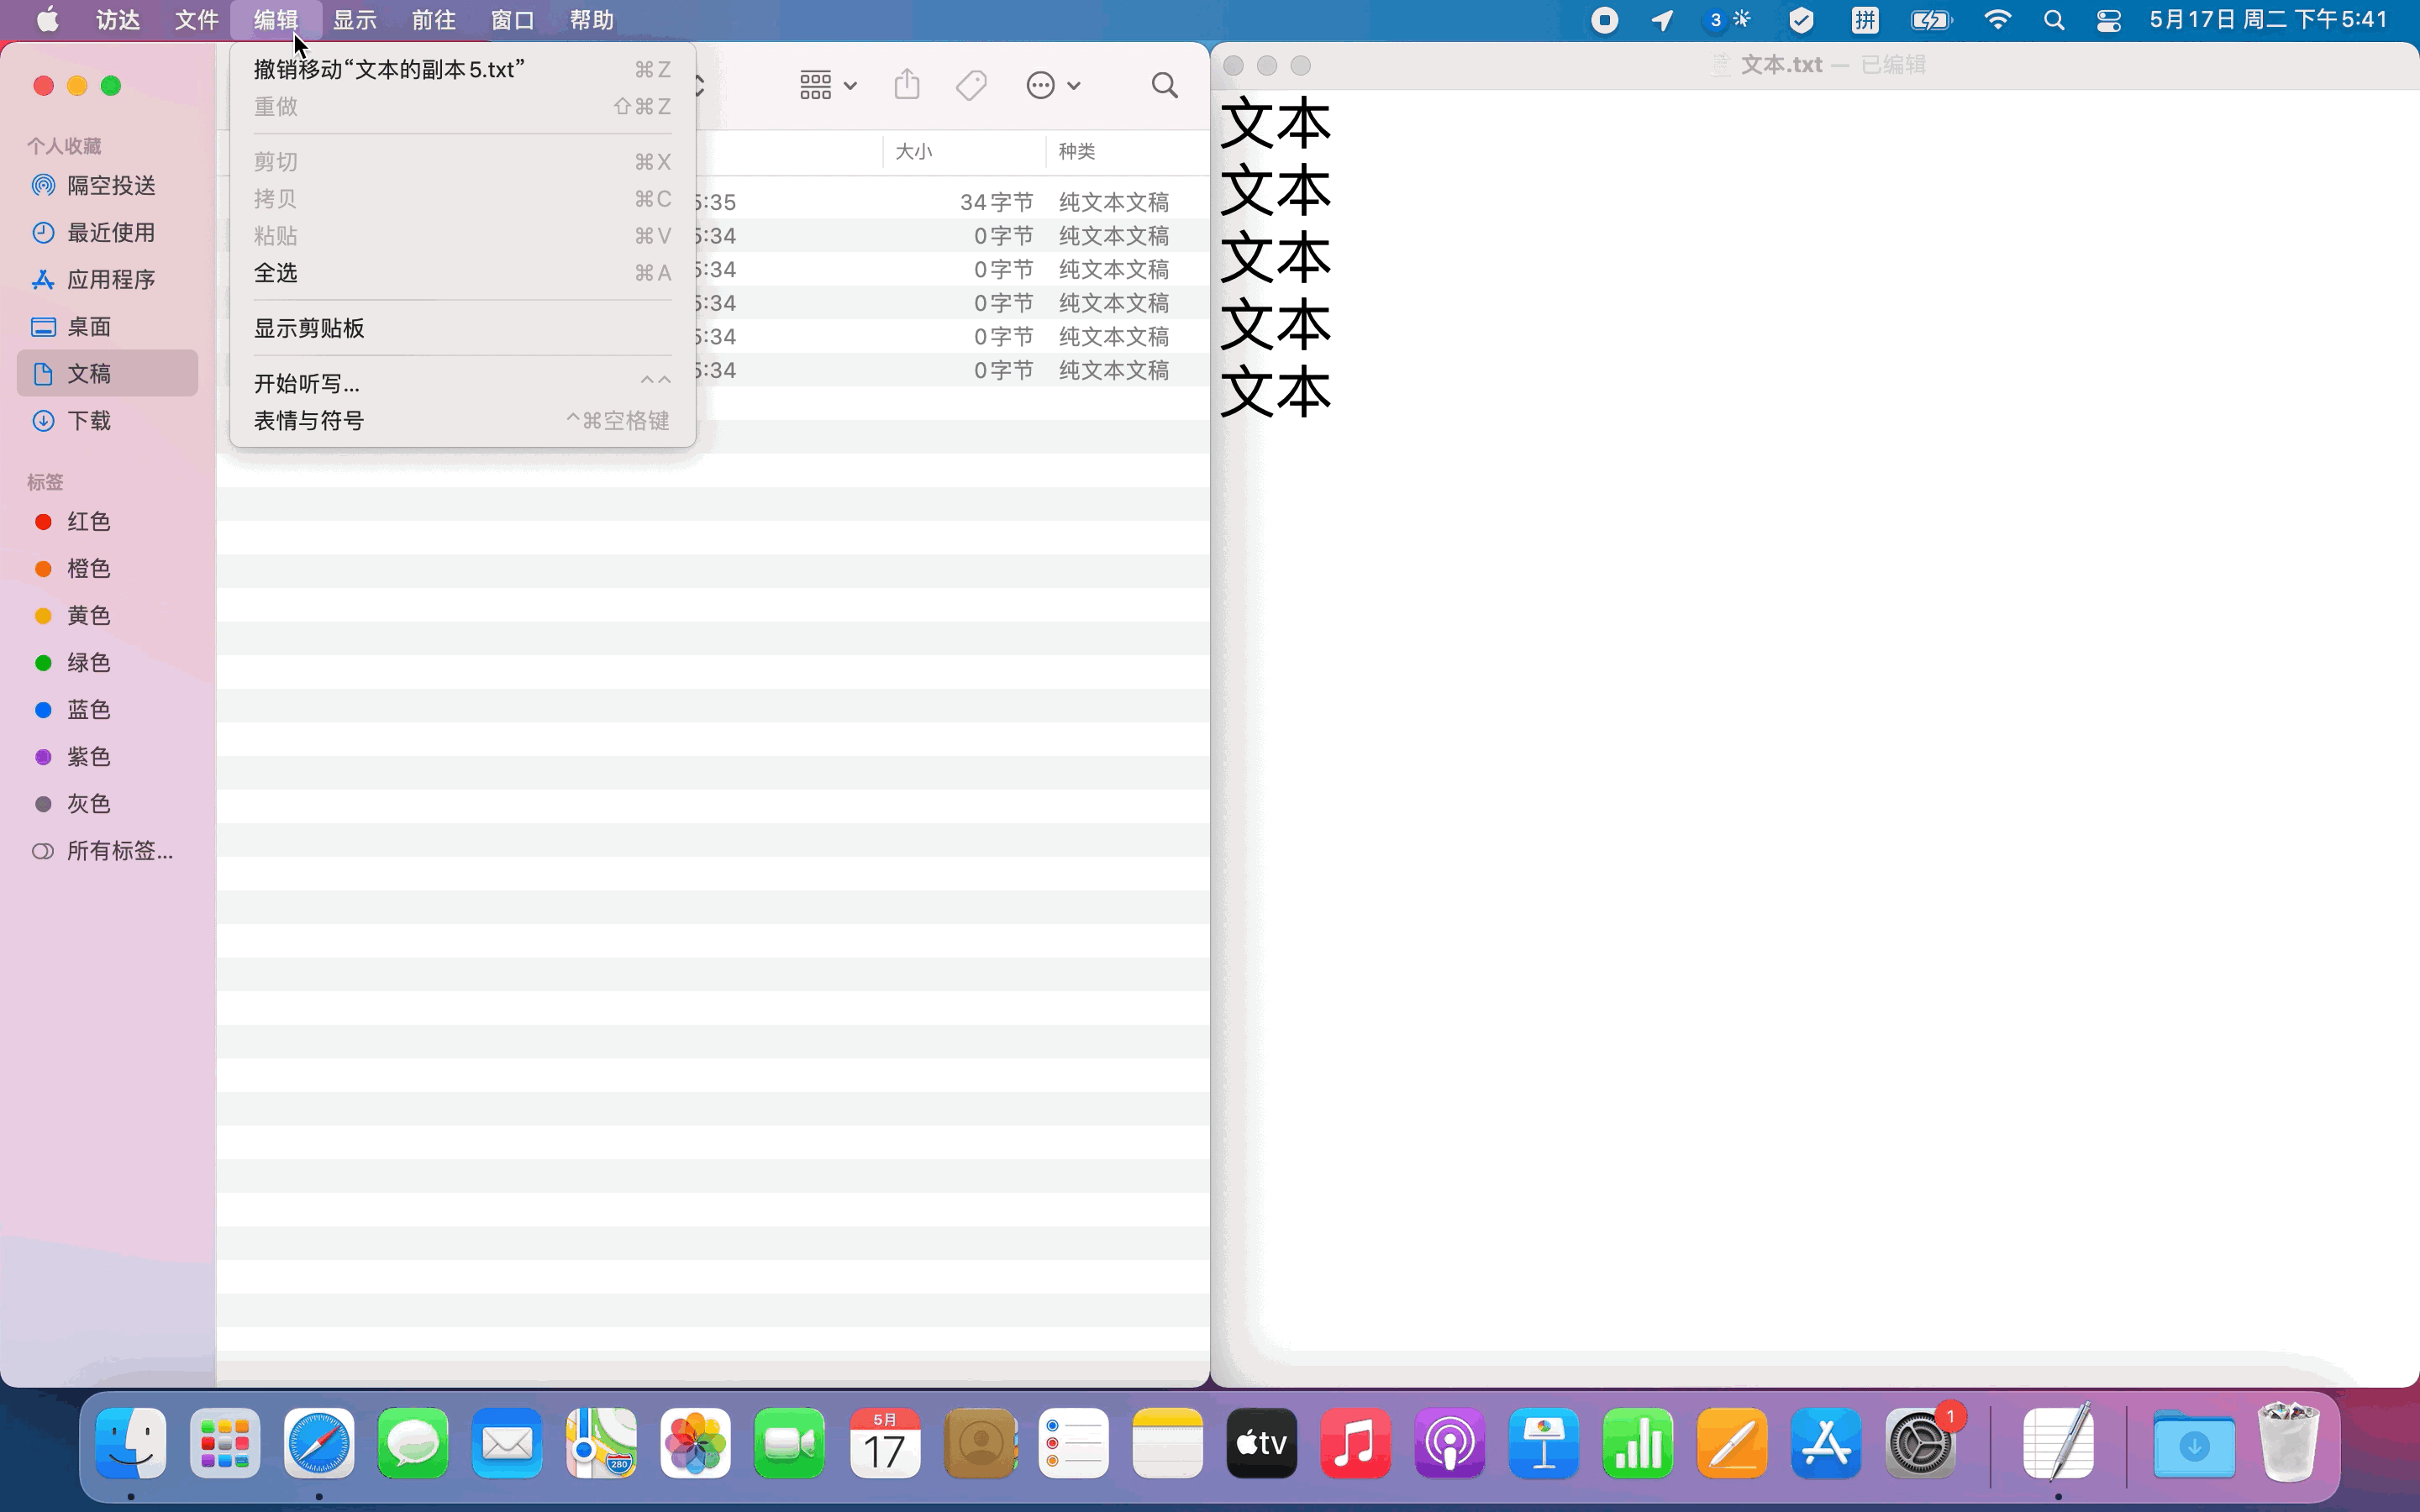Open the 显示 menu in menu bar

pos(354,20)
